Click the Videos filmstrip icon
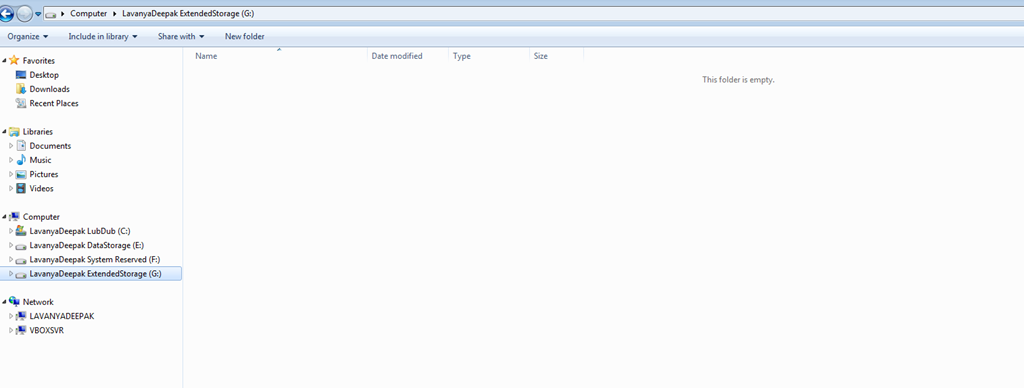 pos(21,189)
